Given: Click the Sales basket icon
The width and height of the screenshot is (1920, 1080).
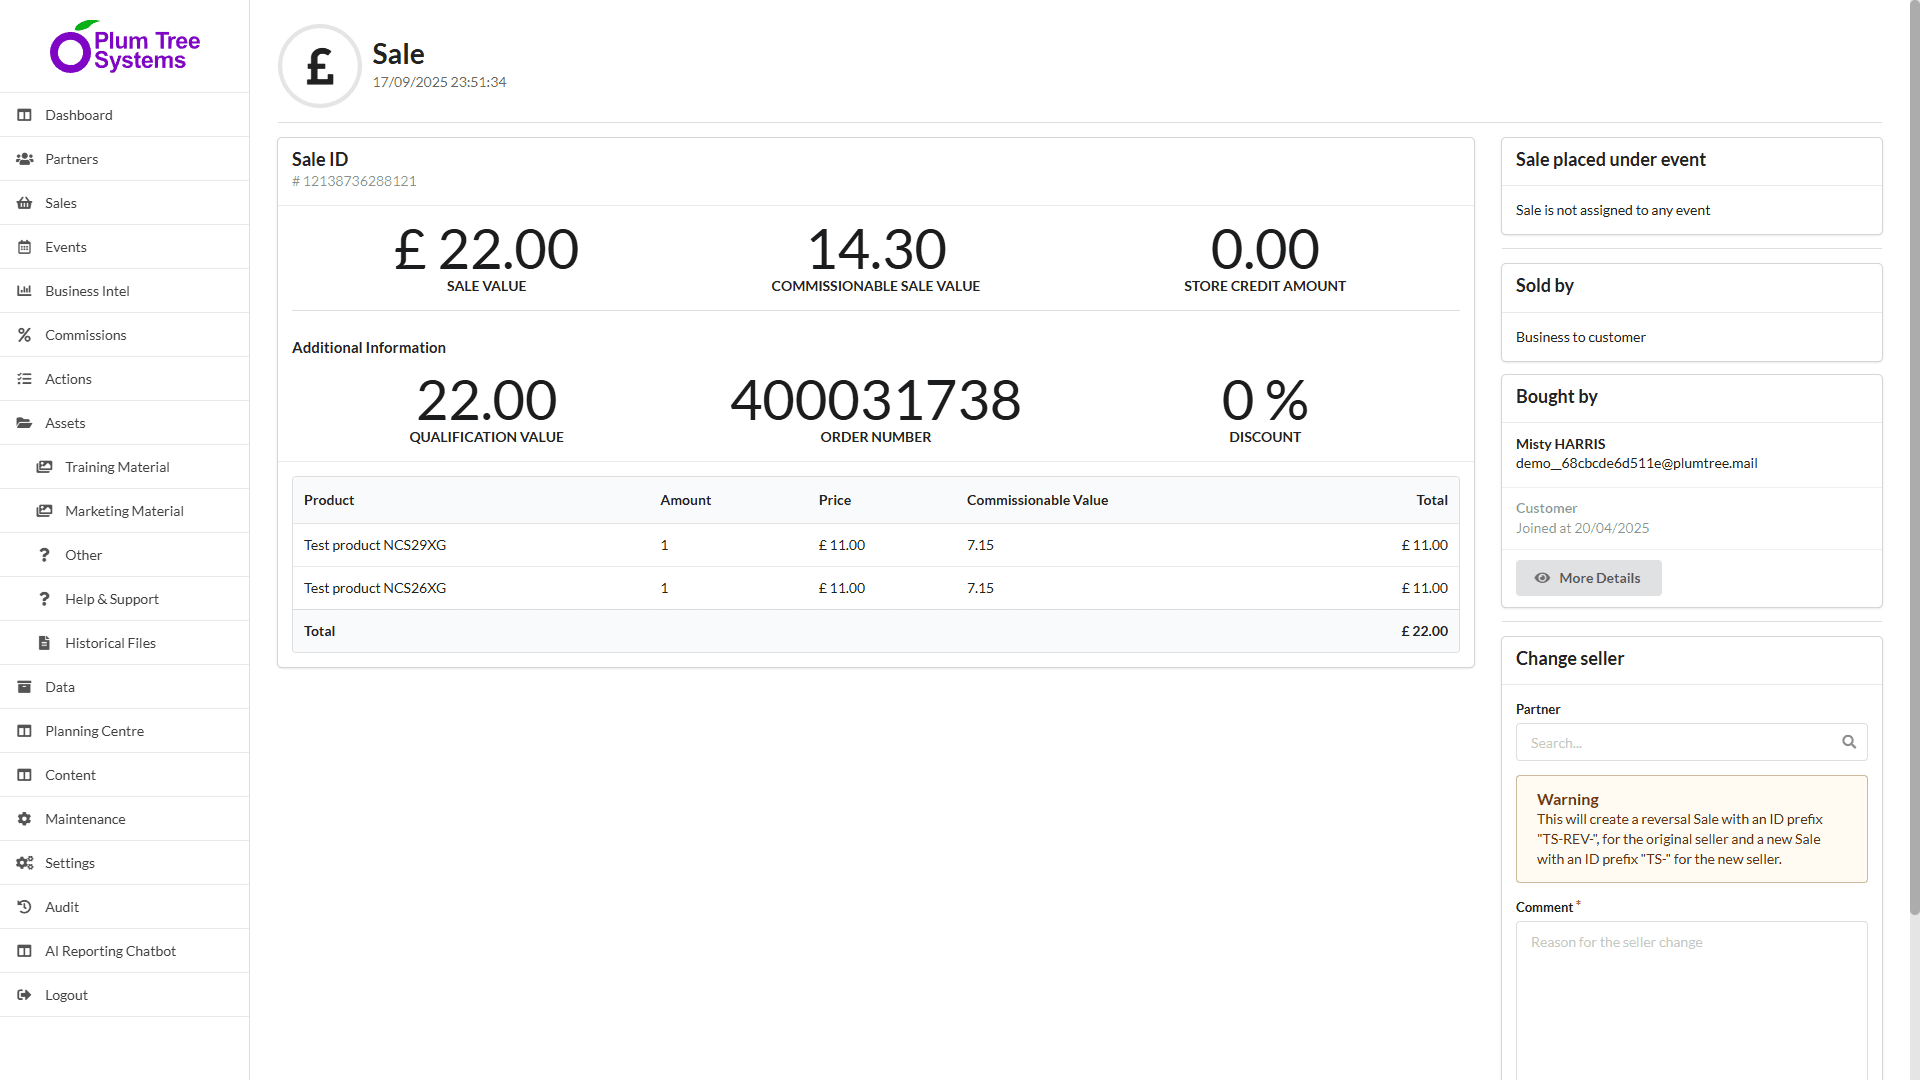Looking at the screenshot, I should click(x=24, y=203).
